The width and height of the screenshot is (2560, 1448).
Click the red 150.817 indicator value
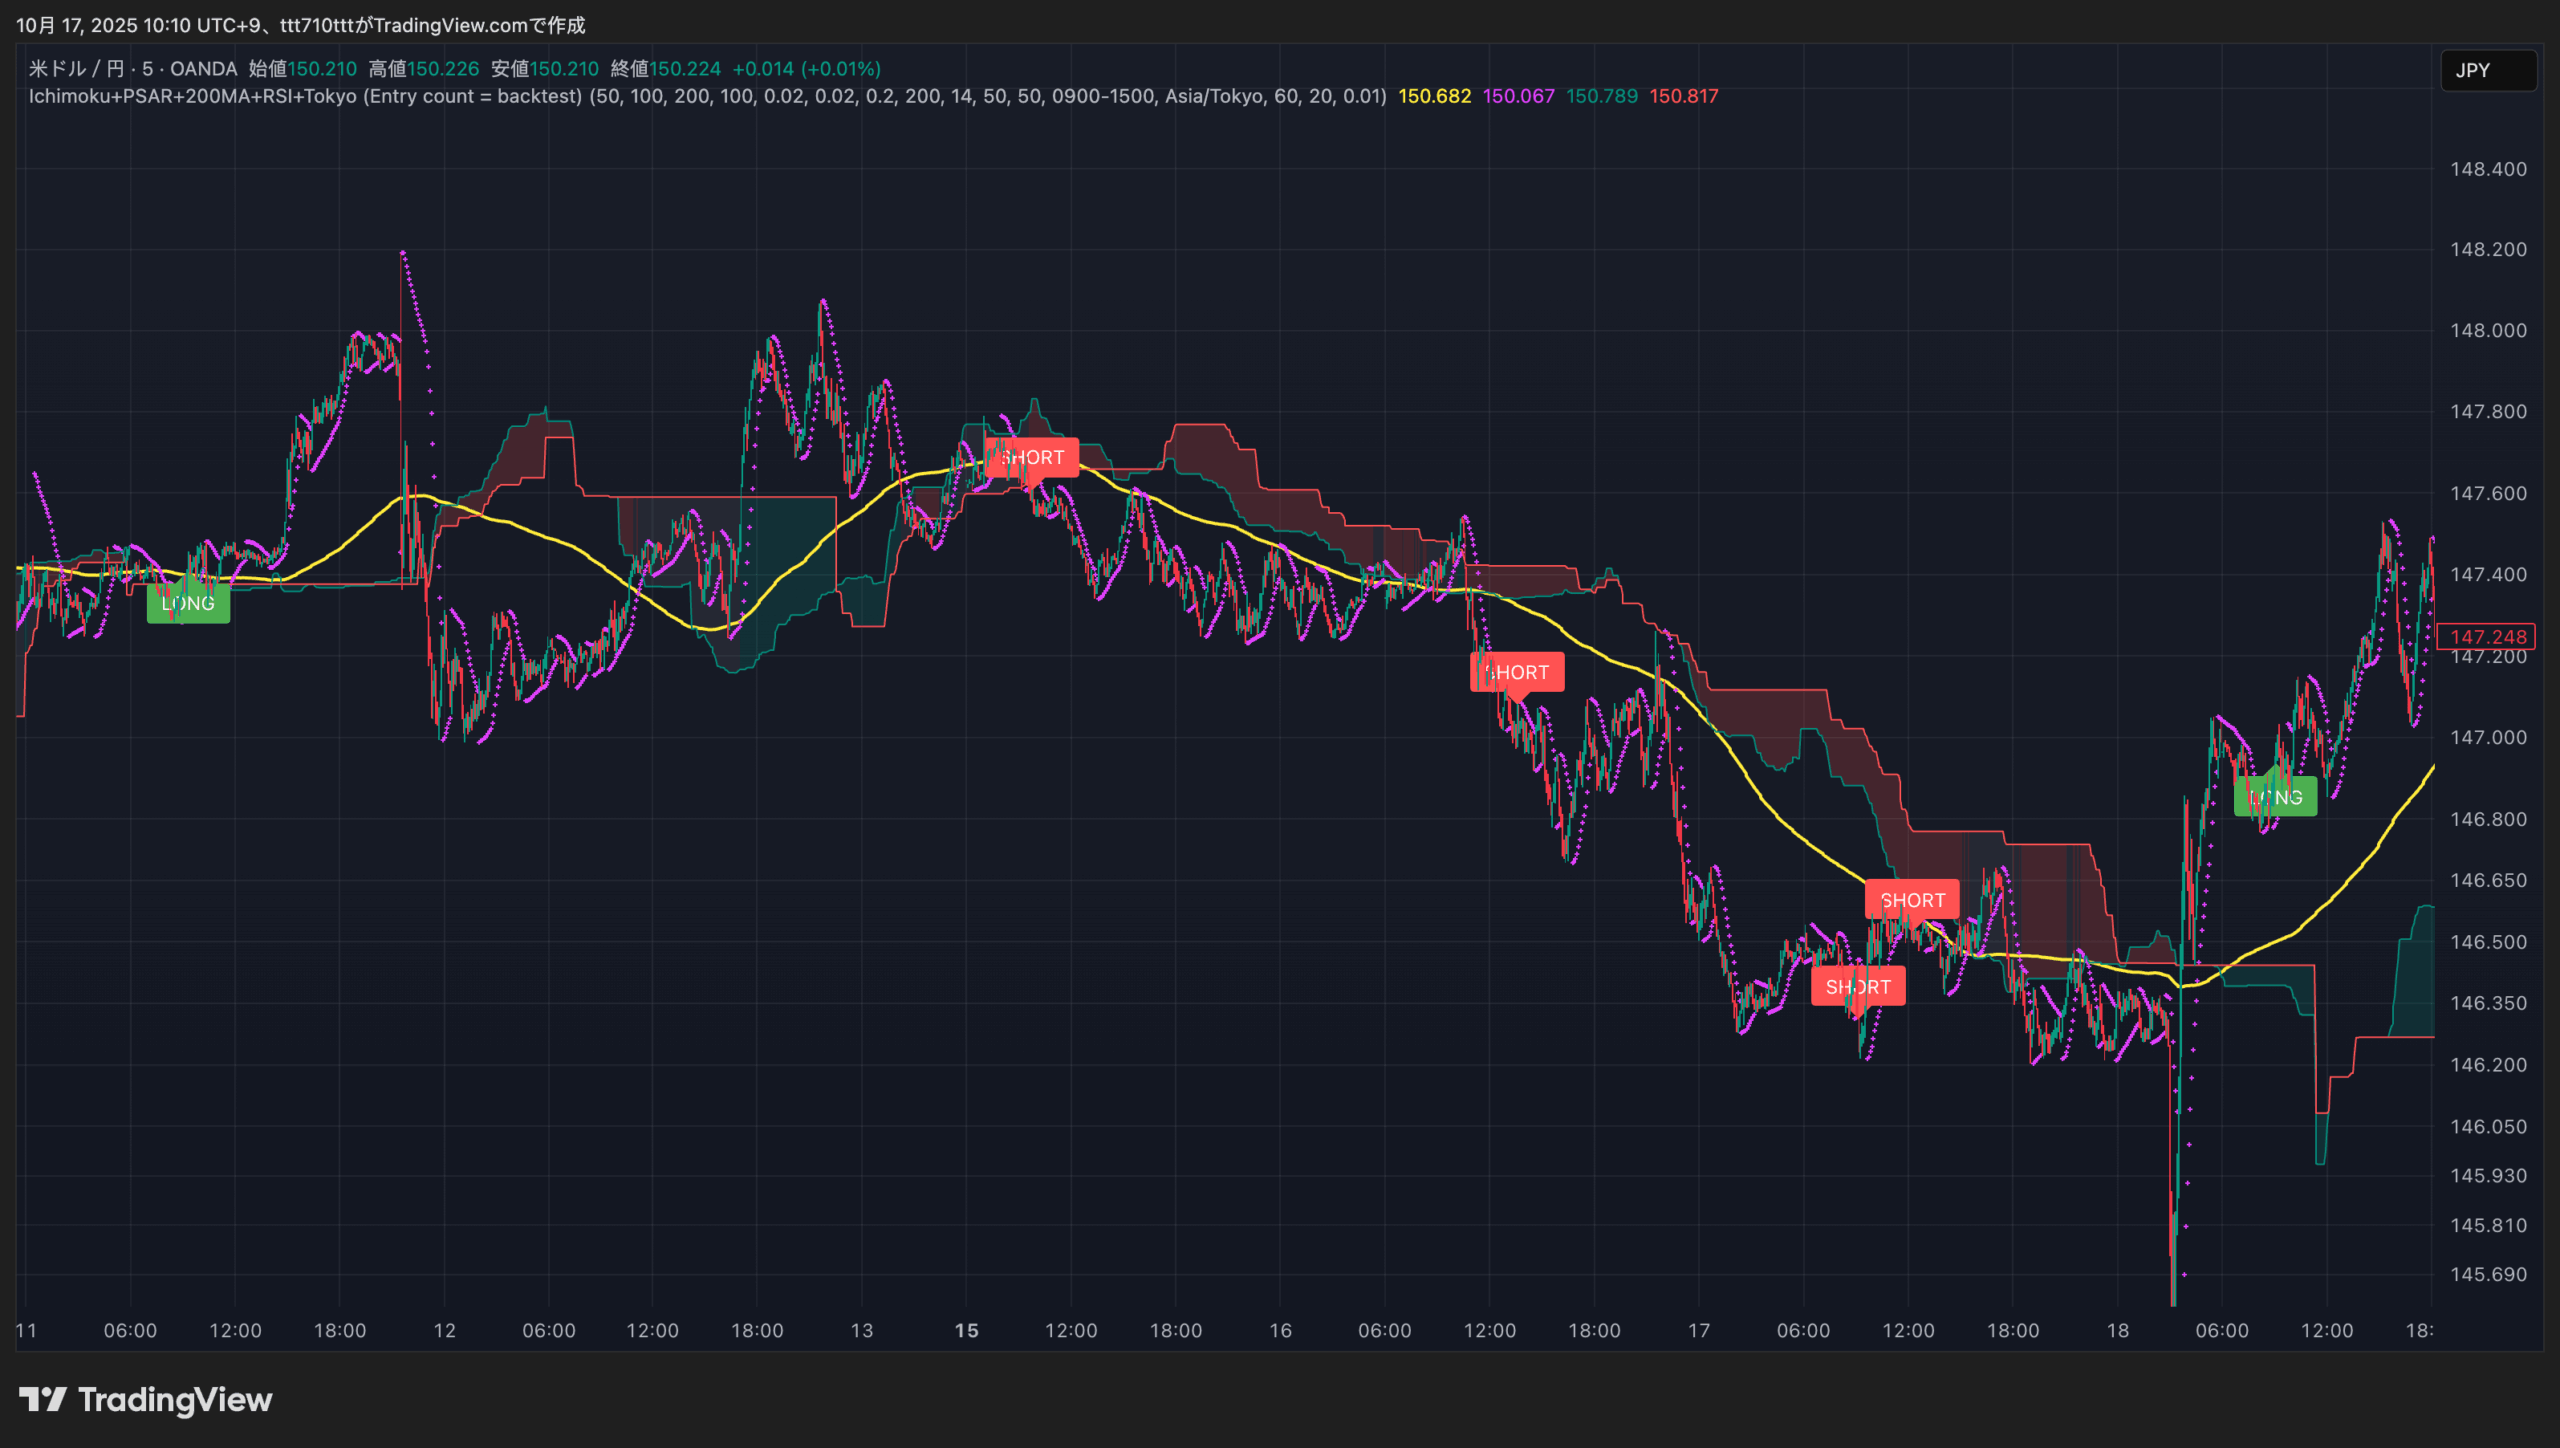1684,97
